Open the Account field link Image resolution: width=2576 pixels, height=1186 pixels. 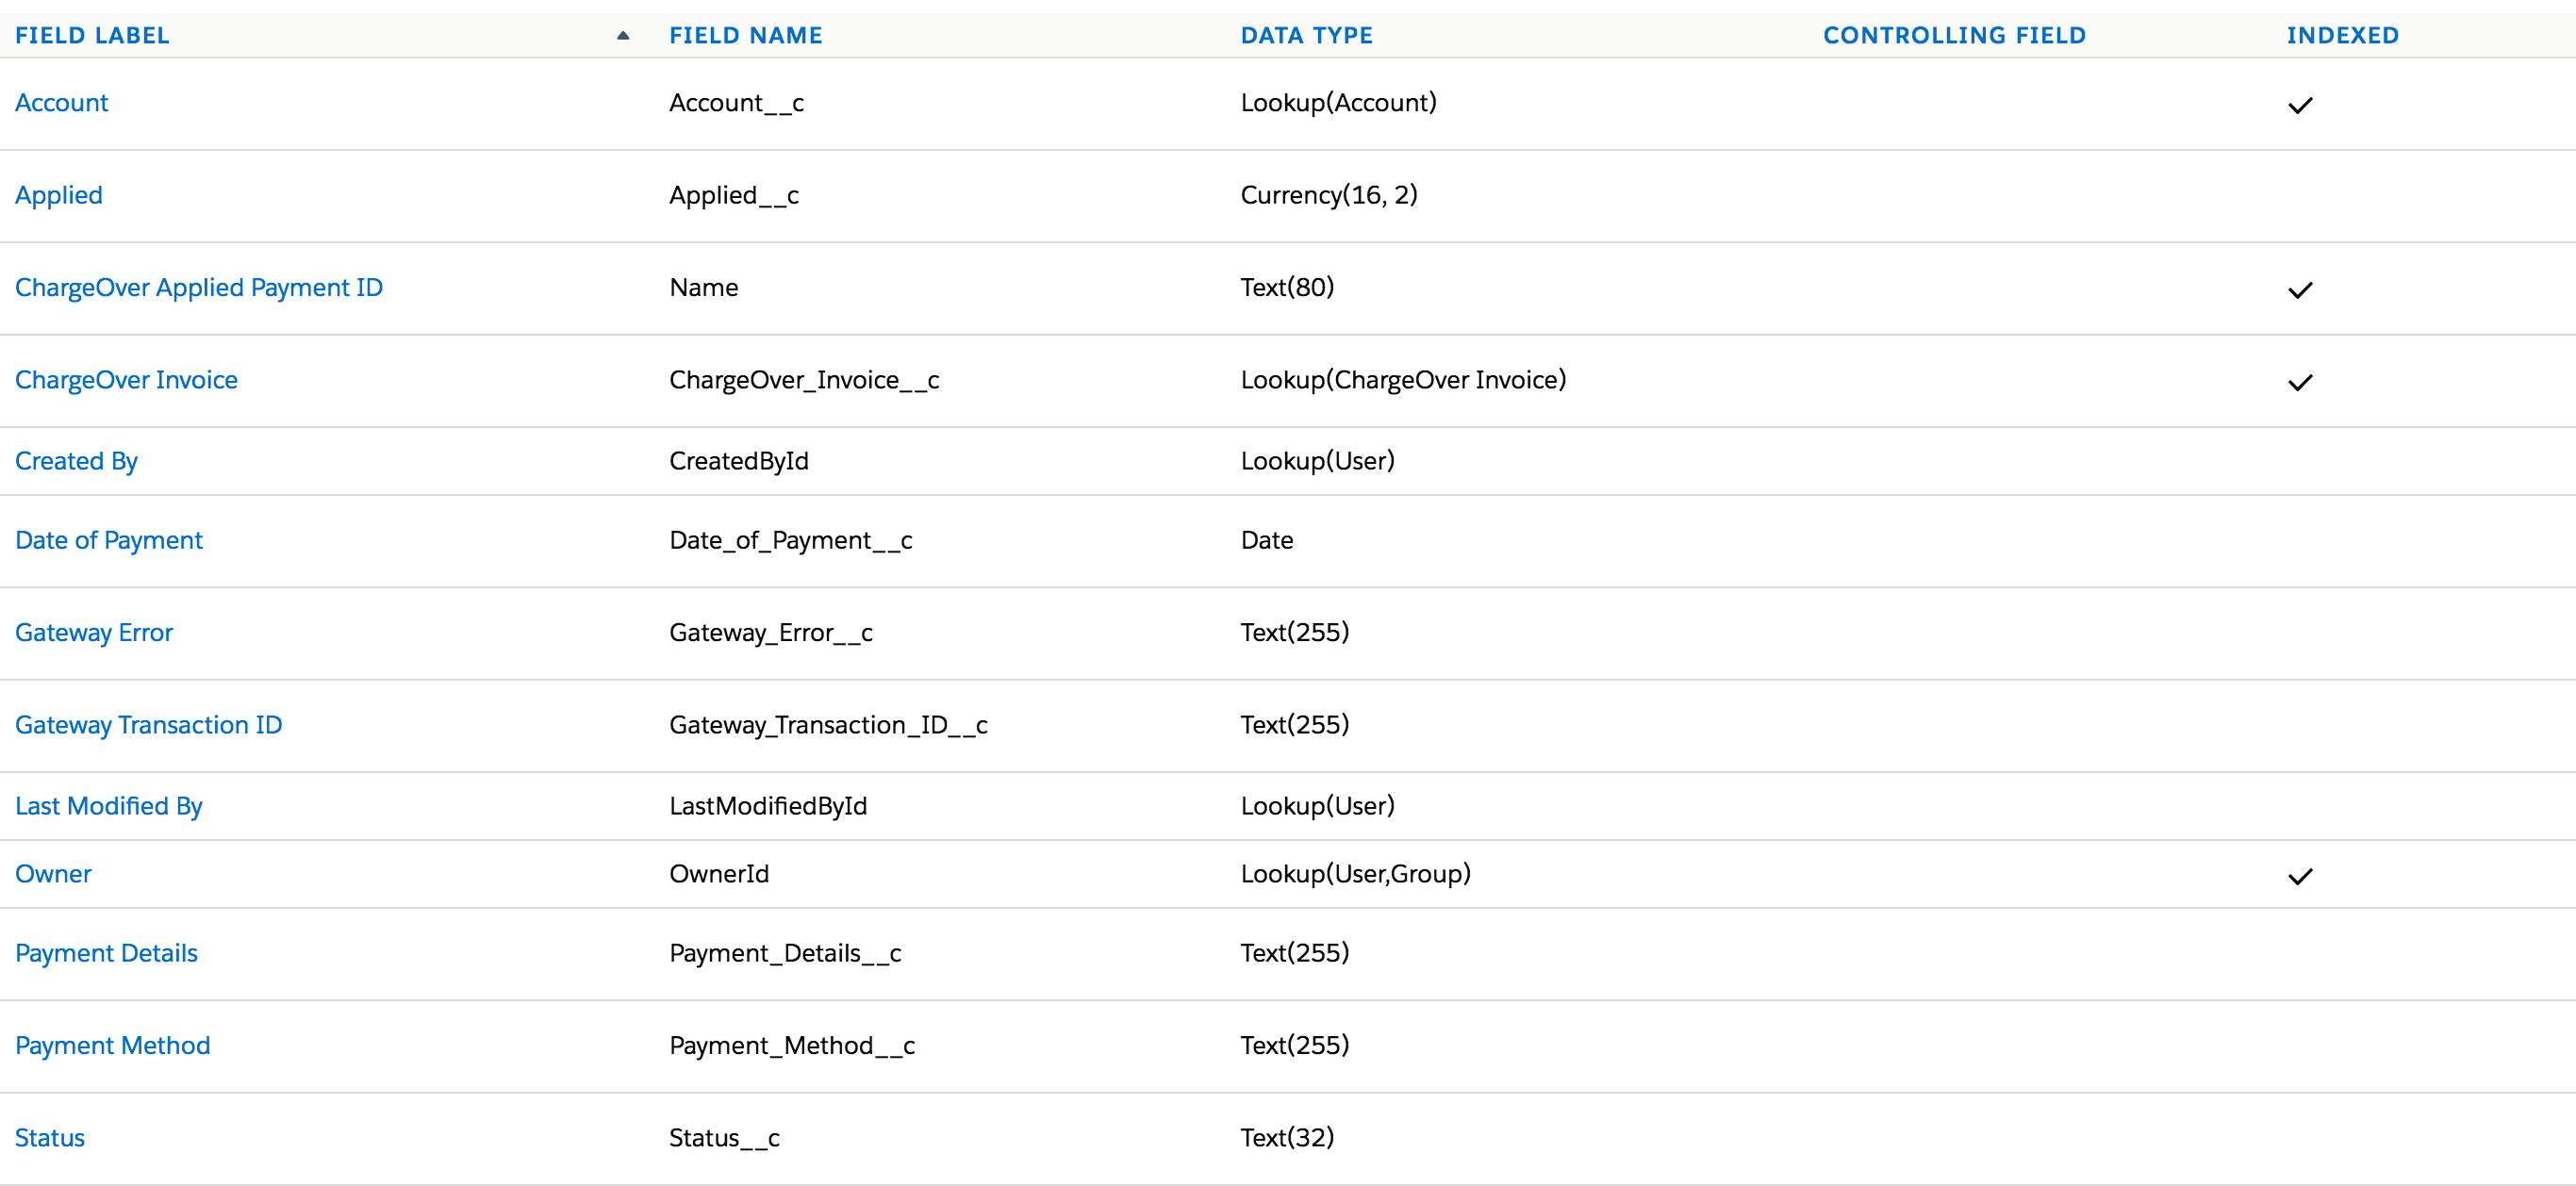pyautogui.click(x=61, y=103)
